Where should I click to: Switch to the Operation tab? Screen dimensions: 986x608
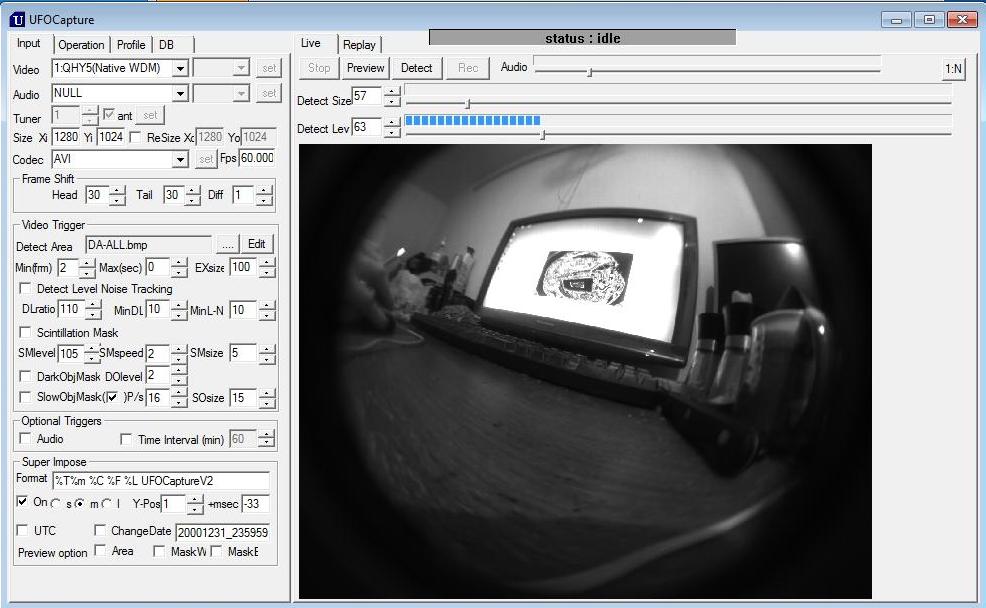point(81,45)
